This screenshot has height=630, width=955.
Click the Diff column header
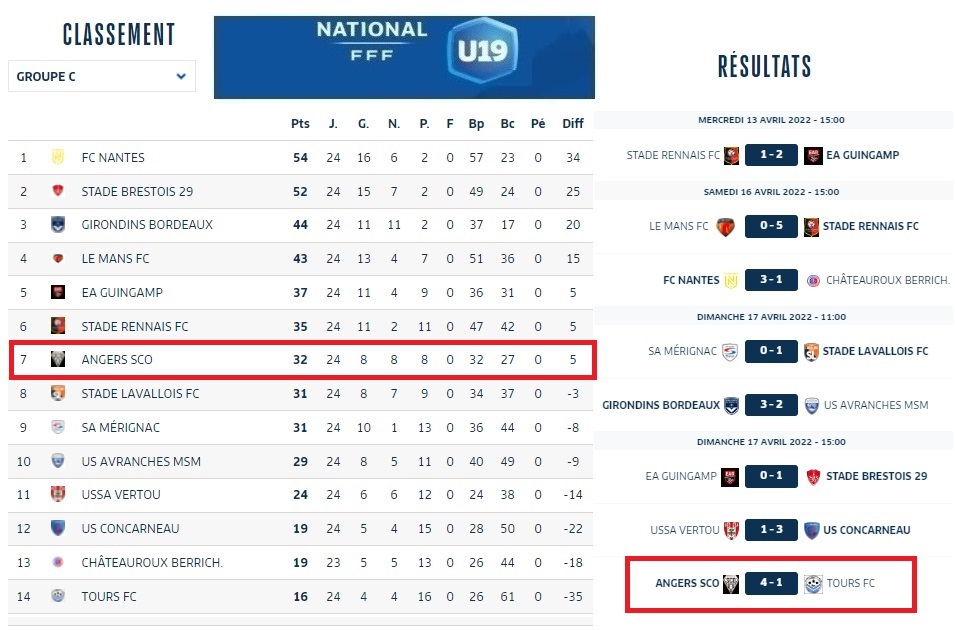[x=572, y=124]
